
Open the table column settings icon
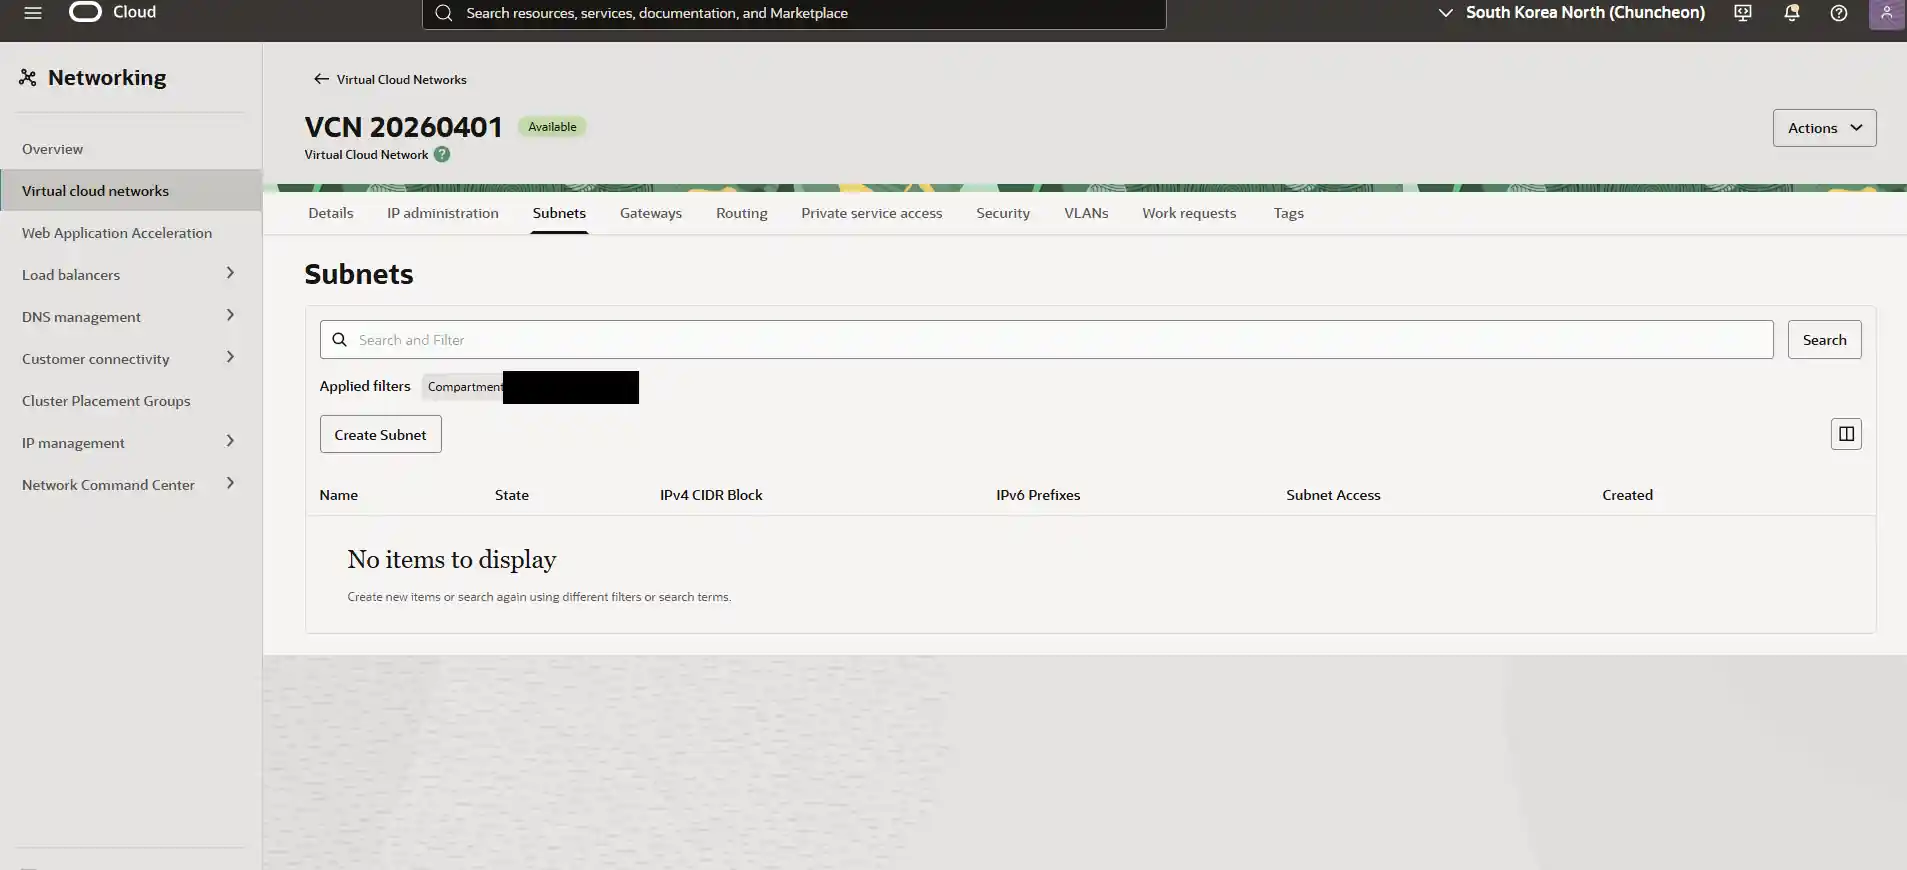pos(1845,434)
